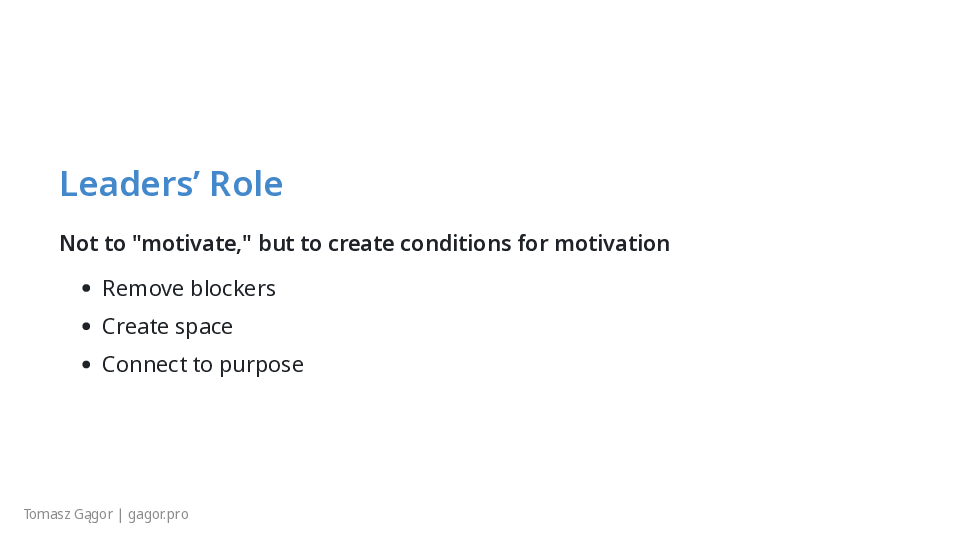Click the bullet dot before "Connect to purpose"

coord(86,365)
